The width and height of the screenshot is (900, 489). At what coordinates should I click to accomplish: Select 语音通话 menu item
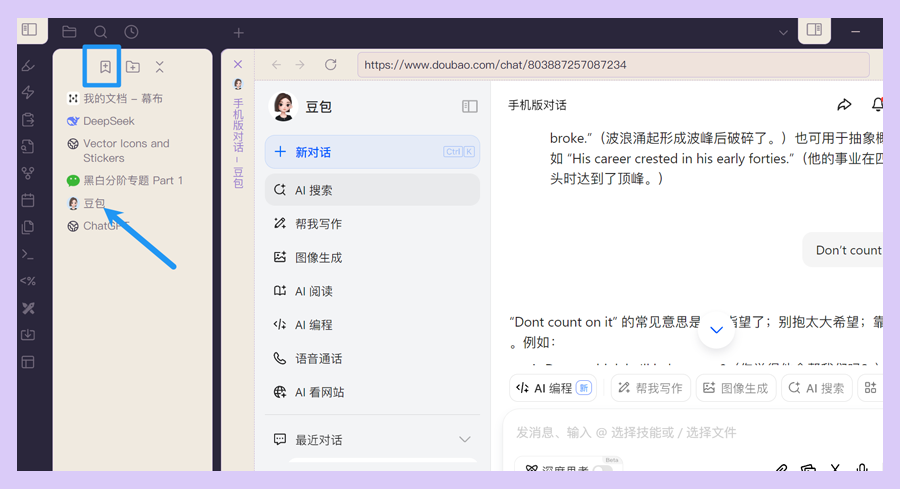pyautogui.click(x=373, y=359)
